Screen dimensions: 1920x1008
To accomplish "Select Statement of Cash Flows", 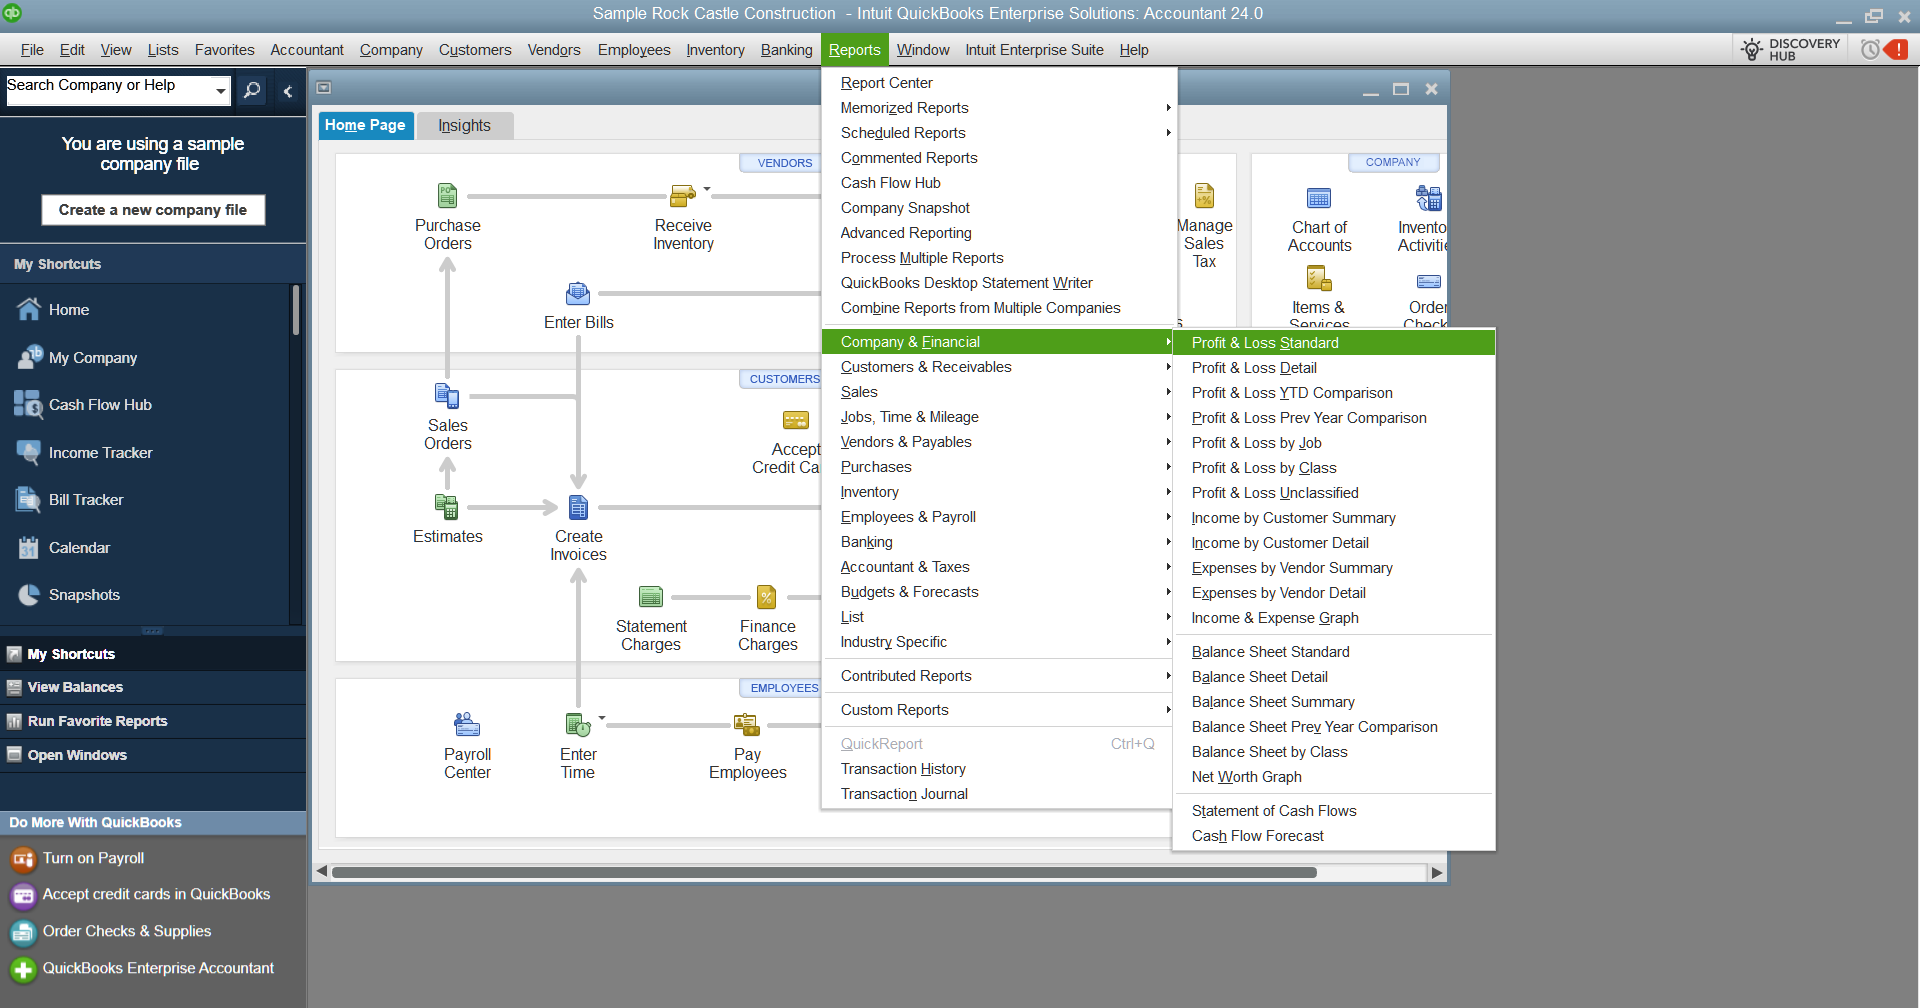I will point(1334,811).
